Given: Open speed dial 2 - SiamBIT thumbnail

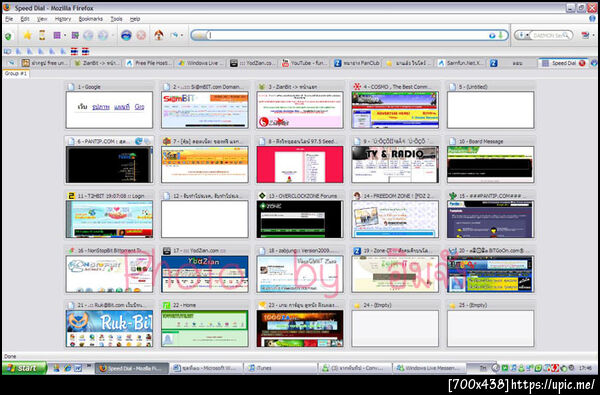Looking at the screenshot, I should 205,110.
